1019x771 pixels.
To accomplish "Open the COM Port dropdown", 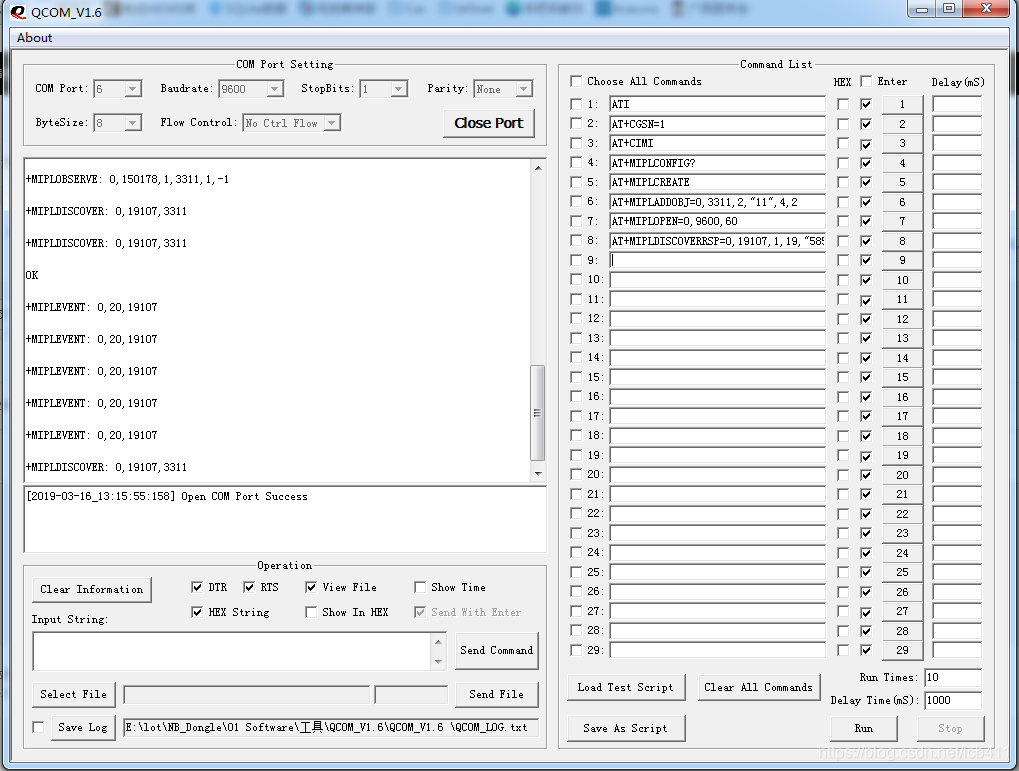I will (x=133, y=88).
